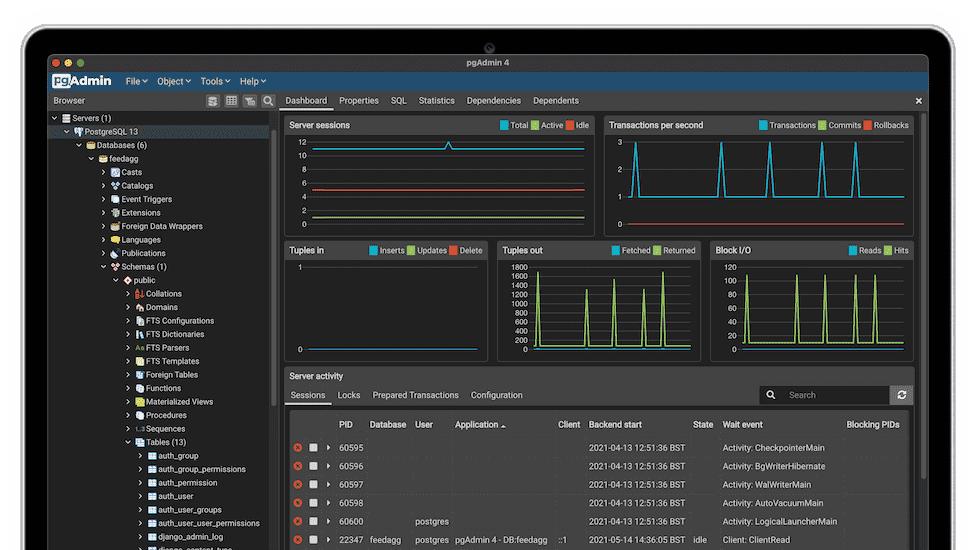
Task: Refresh the server activity list
Action: 902,395
